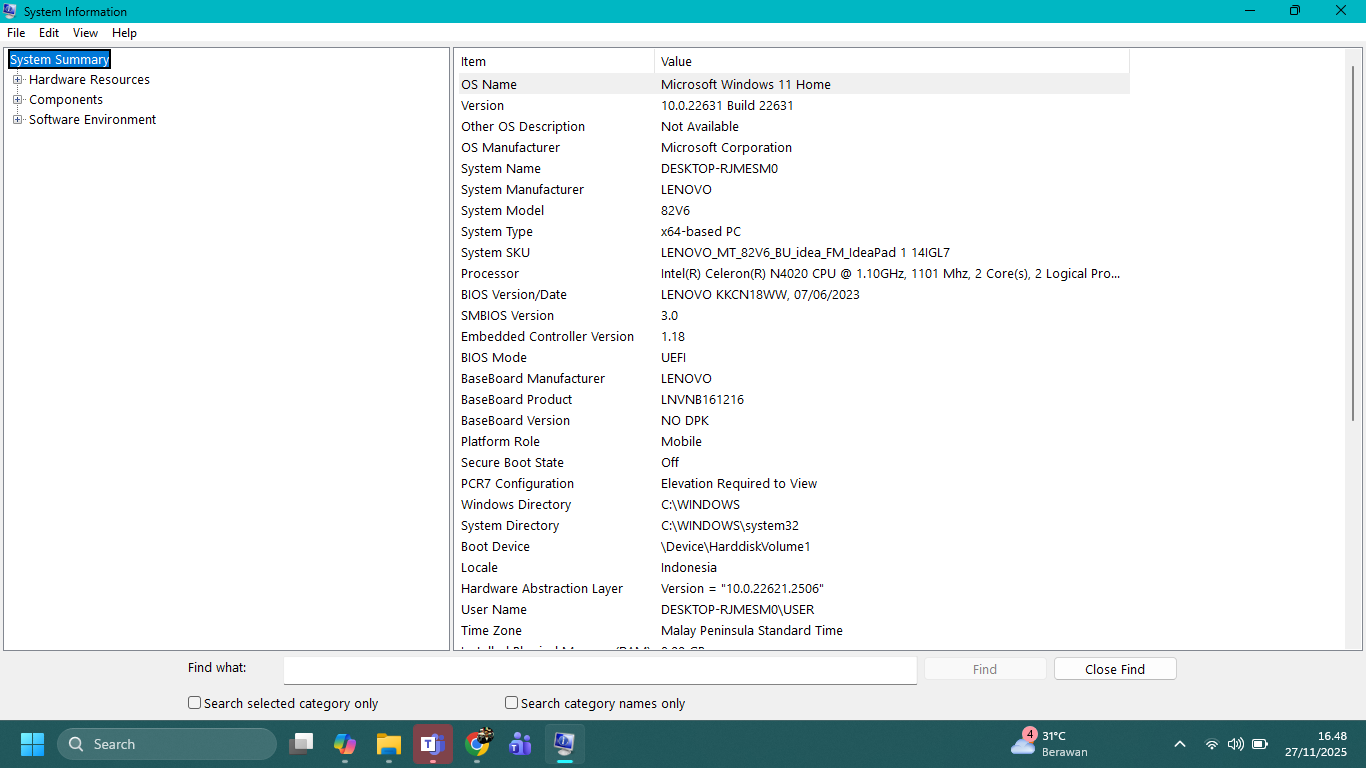
Task: Click the System Information icon in the taskbar
Action: pyautogui.click(x=564, y=744)
